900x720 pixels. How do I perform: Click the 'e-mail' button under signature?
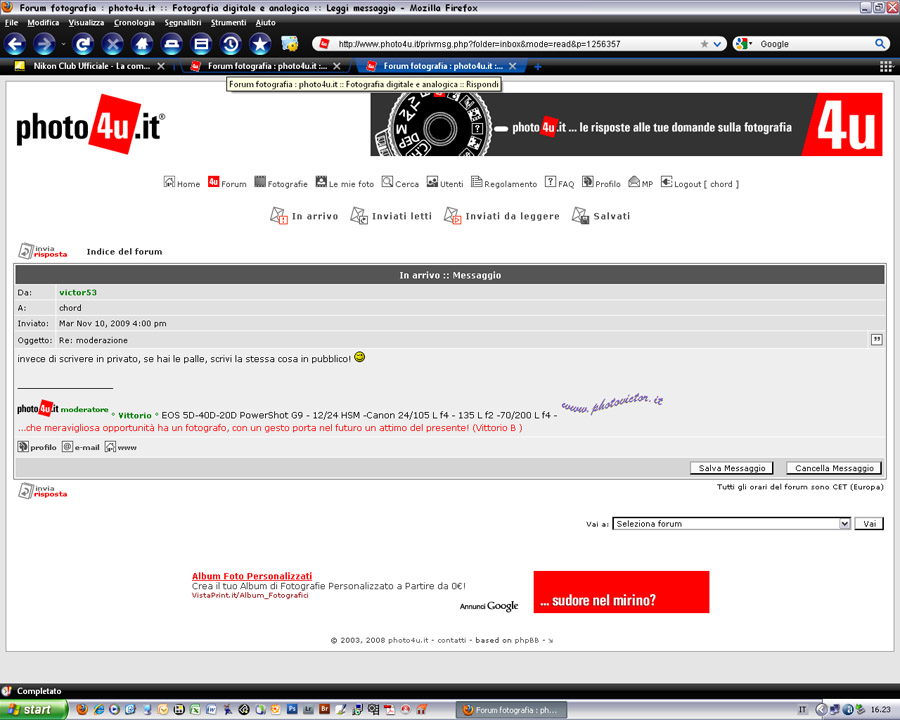point(81,447)
